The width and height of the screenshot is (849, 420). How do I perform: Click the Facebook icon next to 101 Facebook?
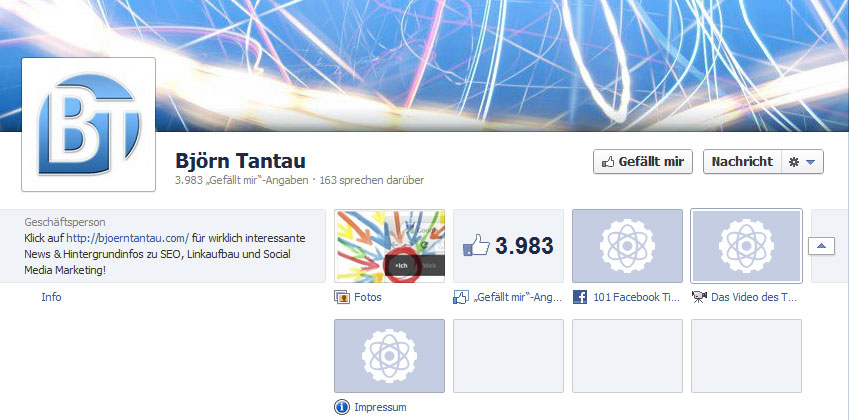pyautogui.click(x=580, y=297)
